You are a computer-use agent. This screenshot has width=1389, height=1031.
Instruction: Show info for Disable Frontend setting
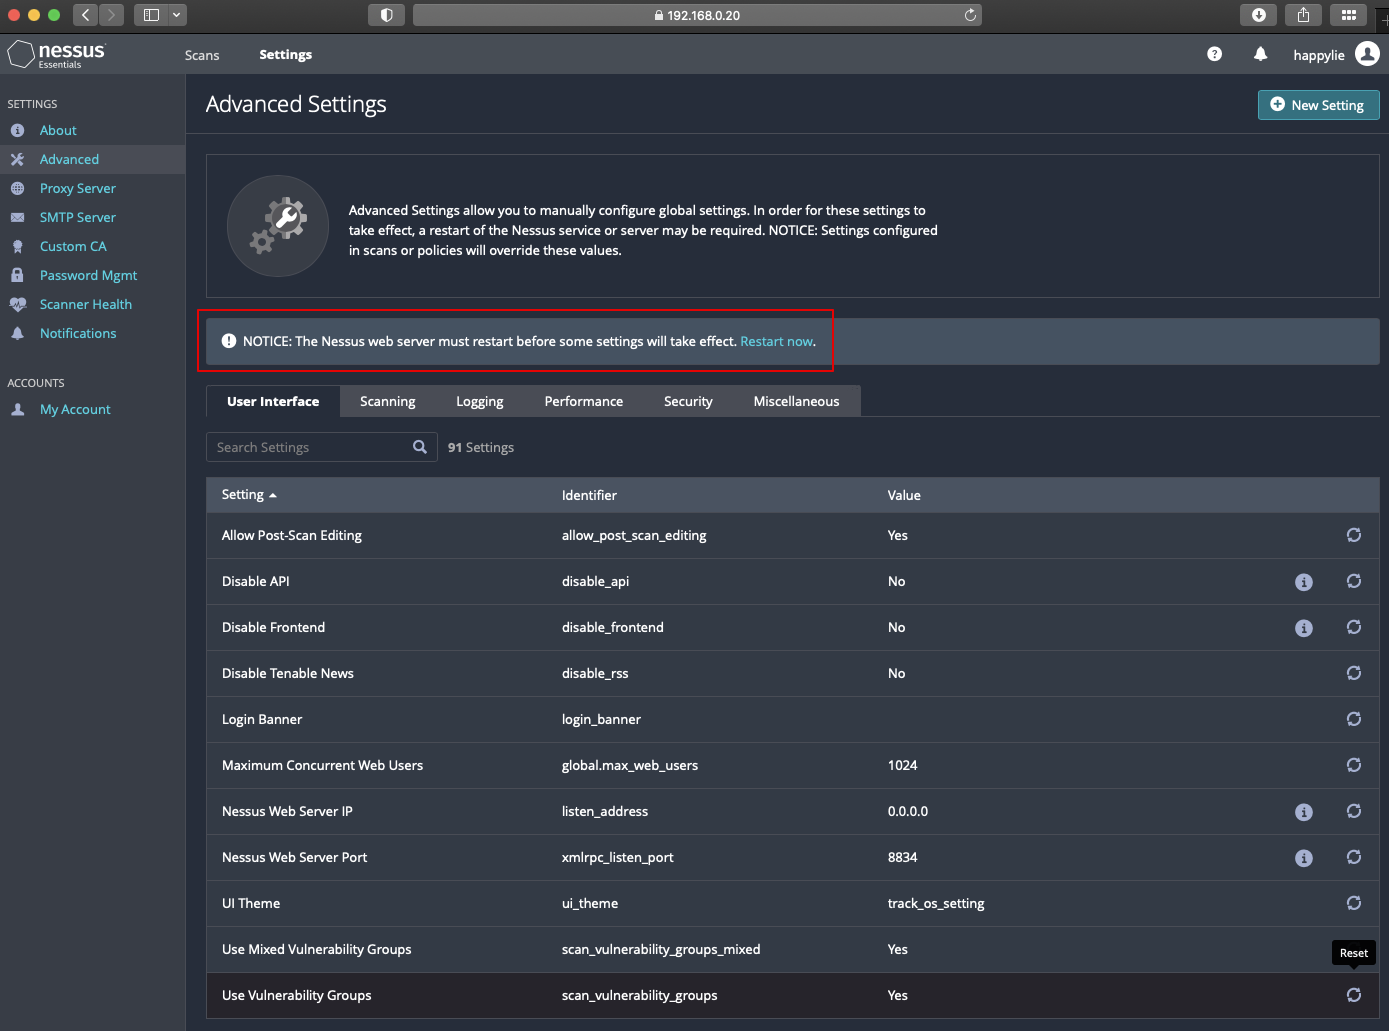point(1304,628)
